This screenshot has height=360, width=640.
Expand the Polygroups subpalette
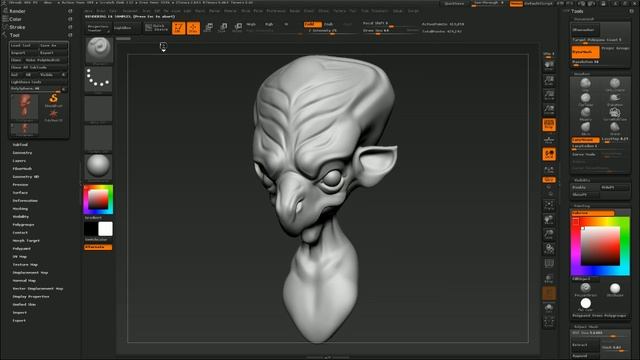(23, 225)
